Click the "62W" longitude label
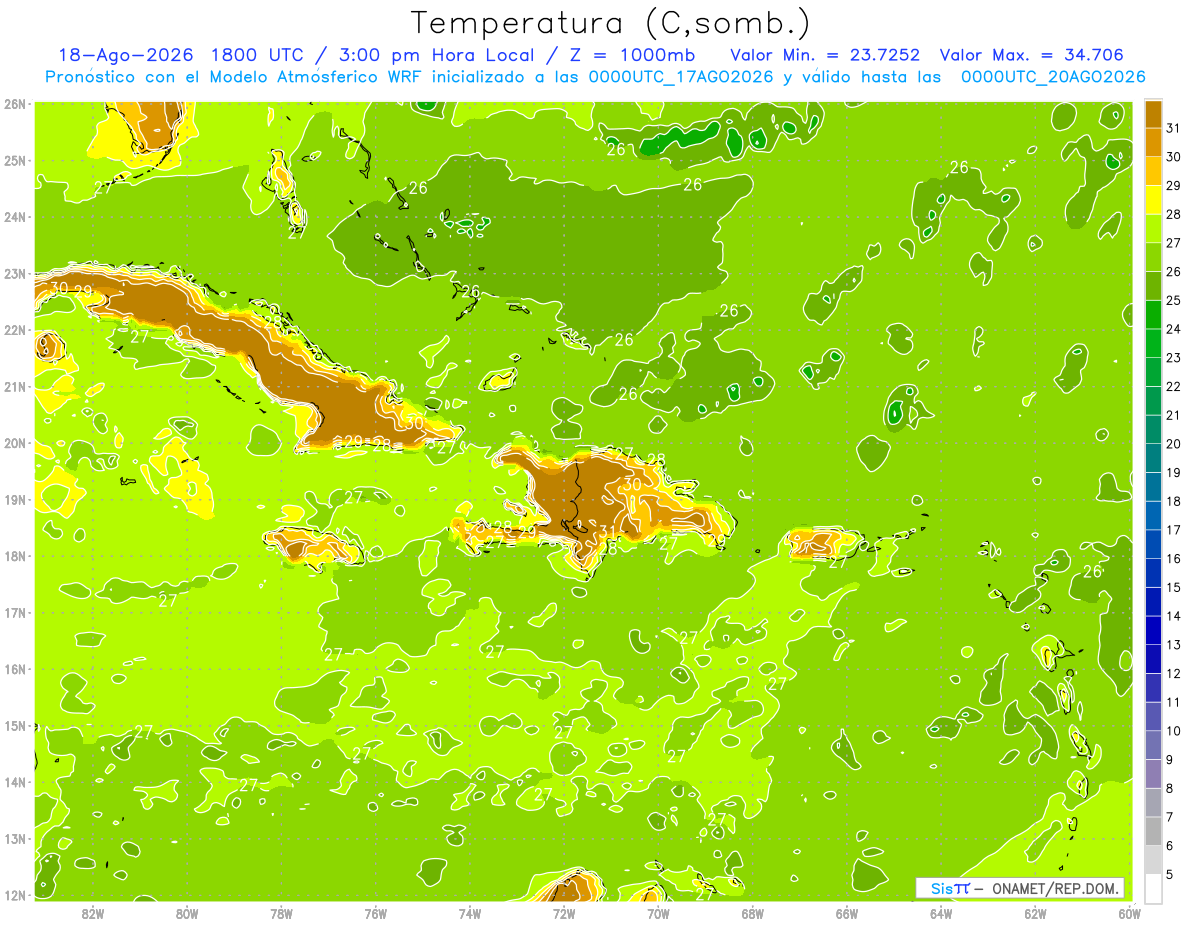The width and height of the screenshot is (1200, 927). pos(1035,913)
